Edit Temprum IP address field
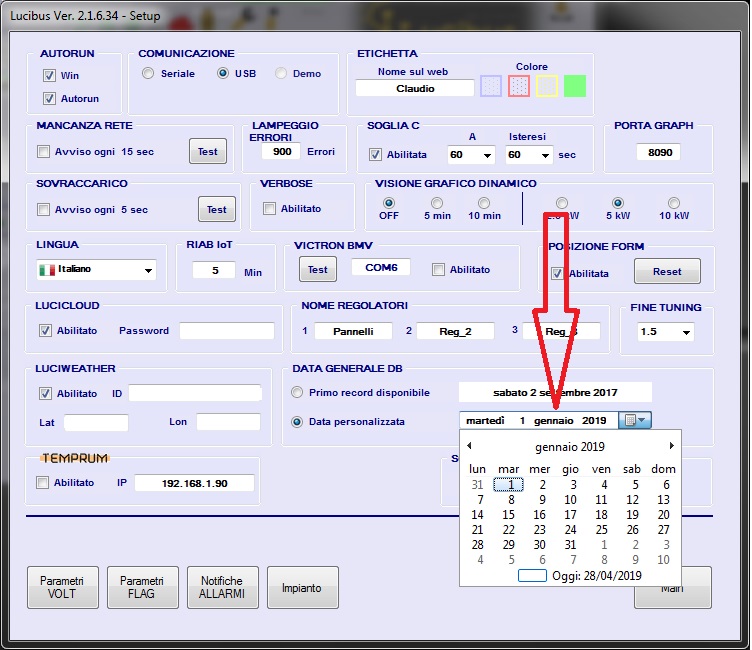Viewport: 752px width, 650px height. click(x=194, y=483)
